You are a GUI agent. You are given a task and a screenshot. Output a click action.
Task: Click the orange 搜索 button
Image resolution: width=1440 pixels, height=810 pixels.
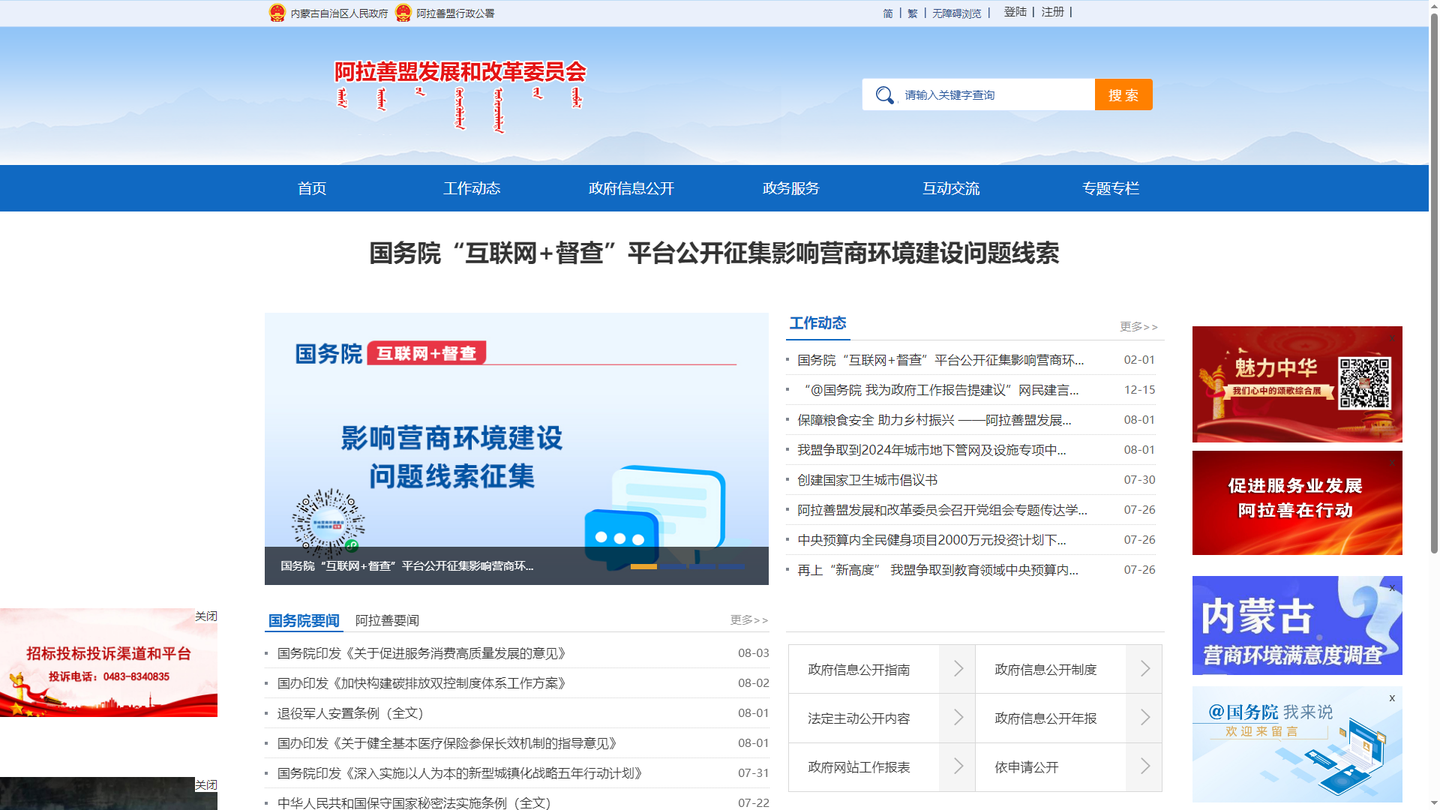1124,95
